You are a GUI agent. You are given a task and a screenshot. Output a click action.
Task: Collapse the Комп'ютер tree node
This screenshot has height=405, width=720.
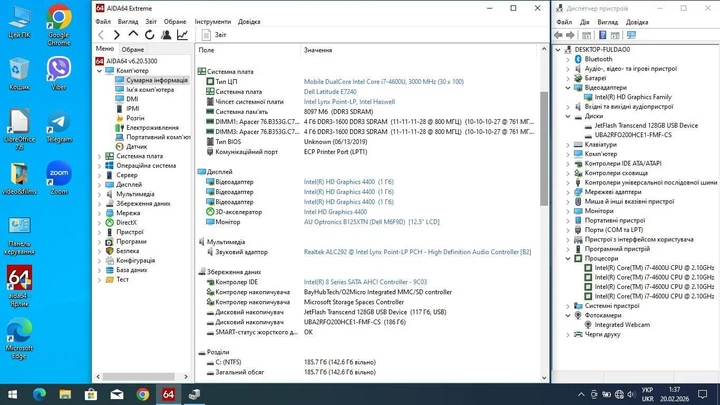pyautogui.click(x=99, y=71)
